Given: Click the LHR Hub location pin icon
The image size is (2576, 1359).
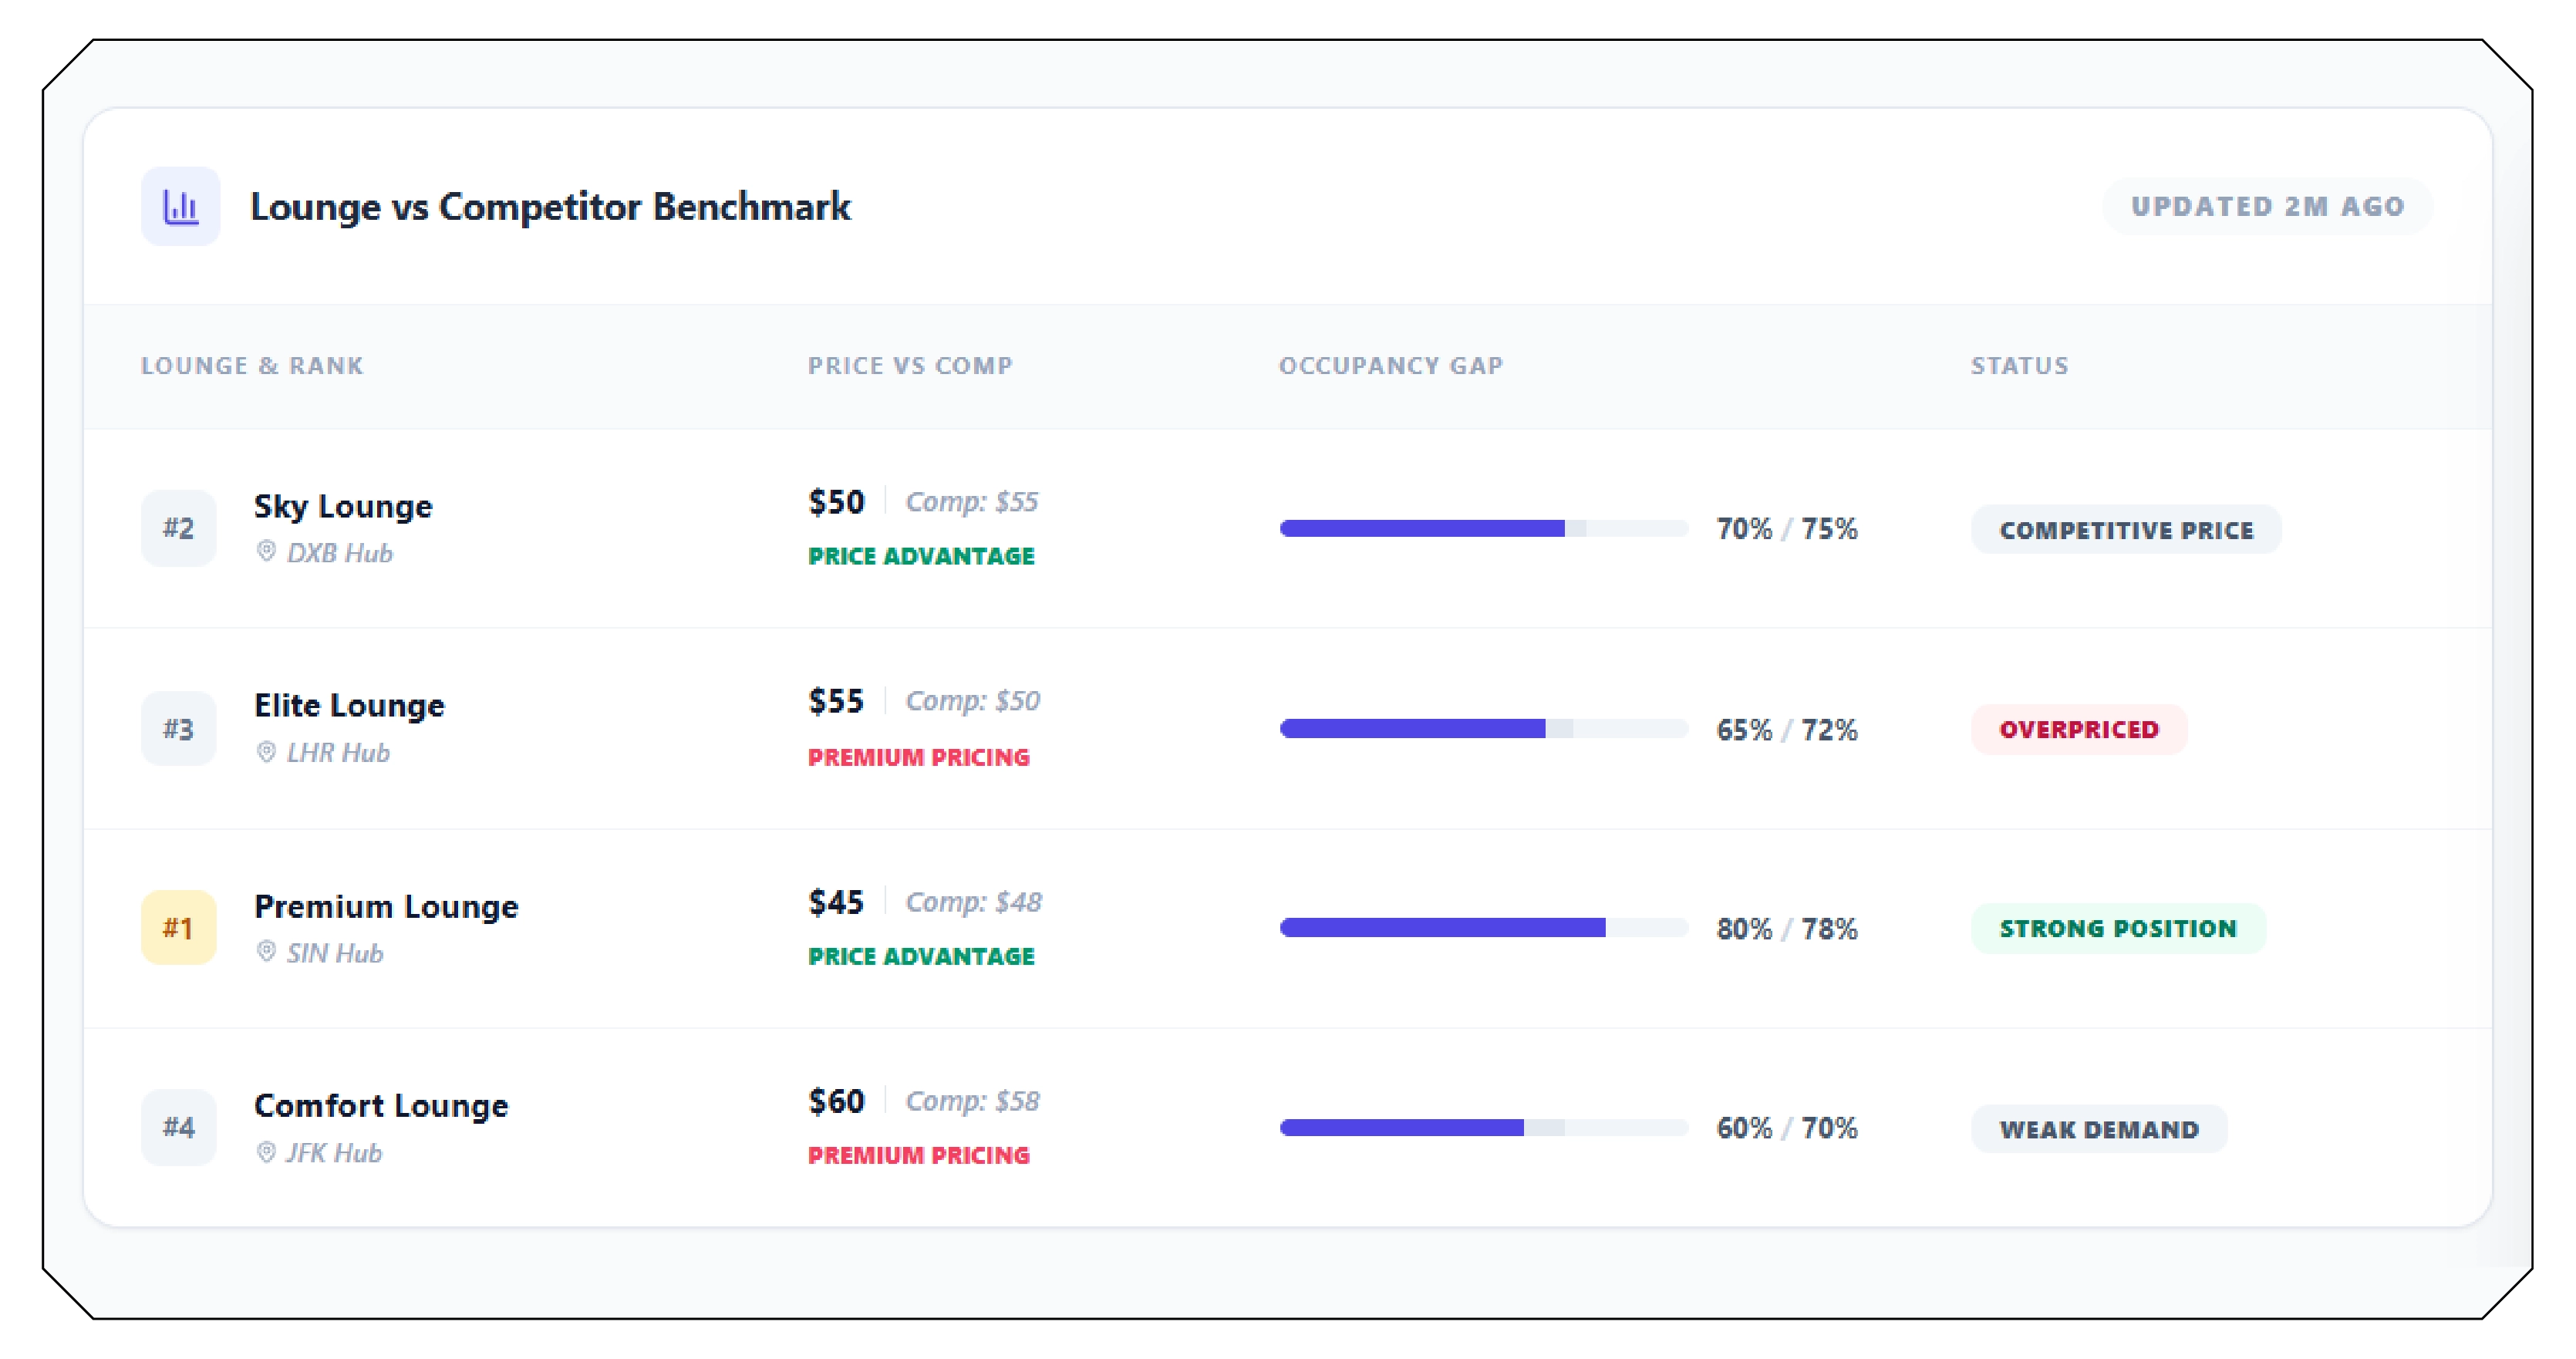Looking at the screenshot, I should [266, 752].
